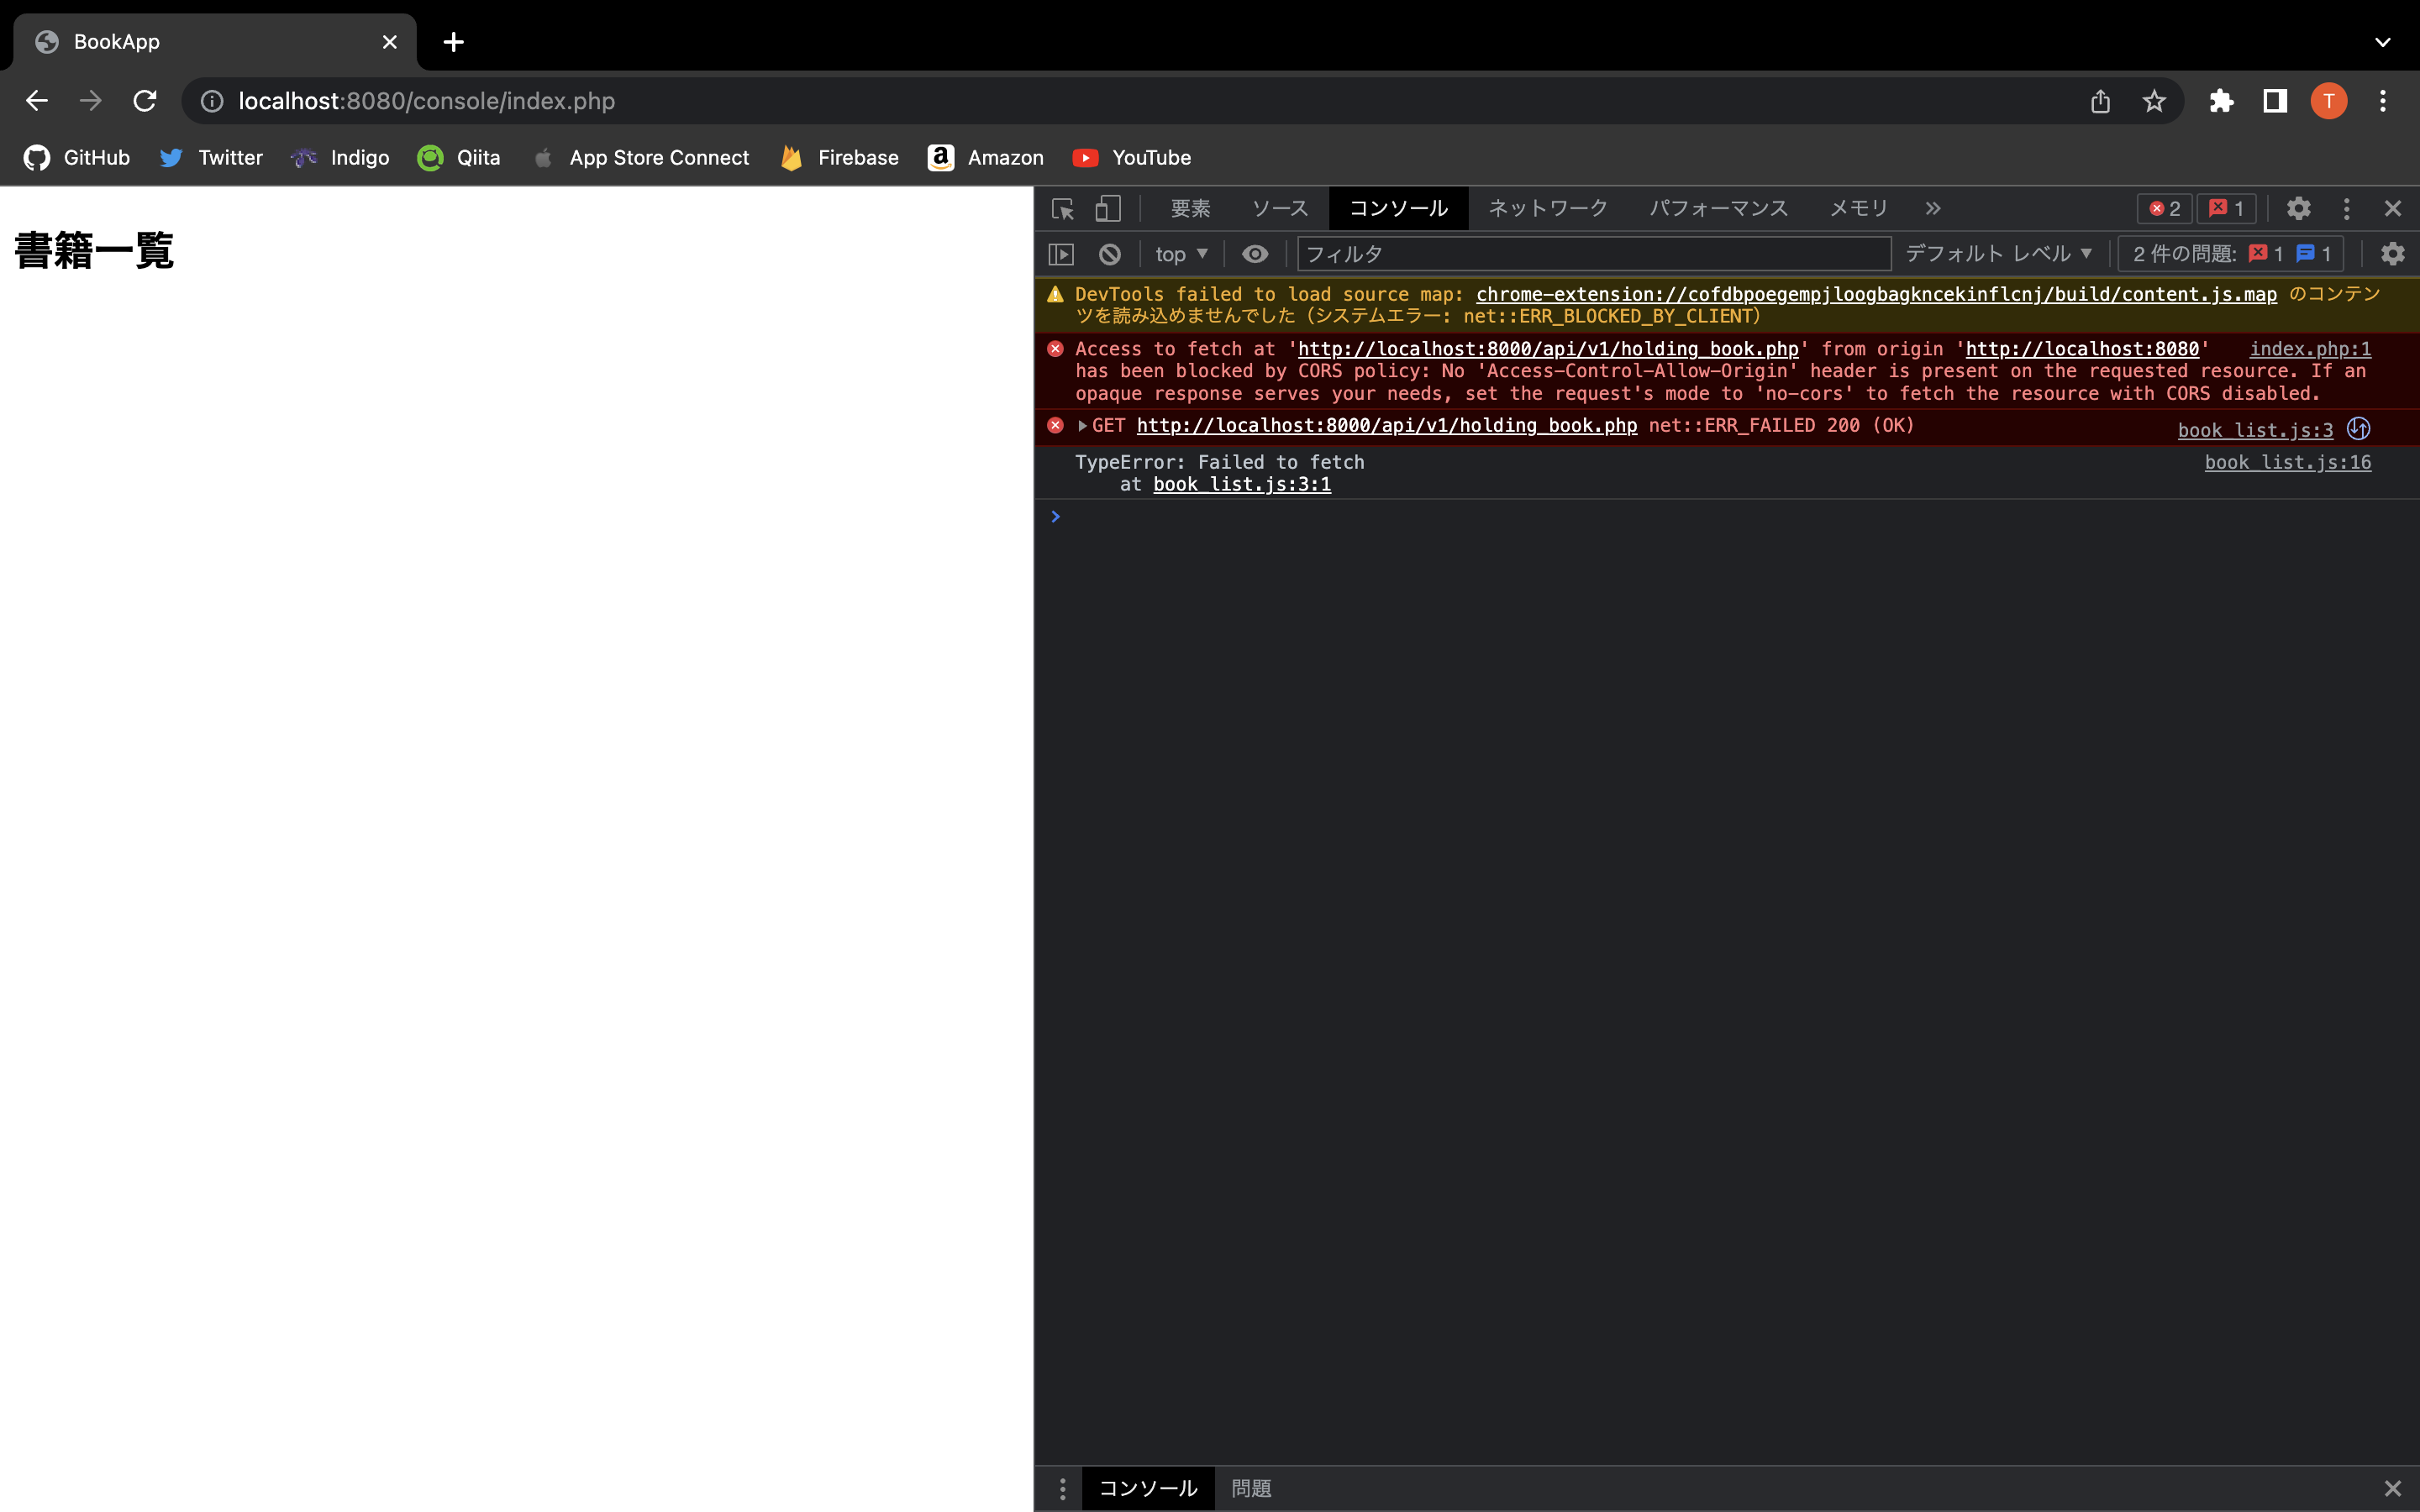The width and height of the screenshot is (2420, 1512).
Task: Switch to the ネットワーク tab
Action: 1547,209
